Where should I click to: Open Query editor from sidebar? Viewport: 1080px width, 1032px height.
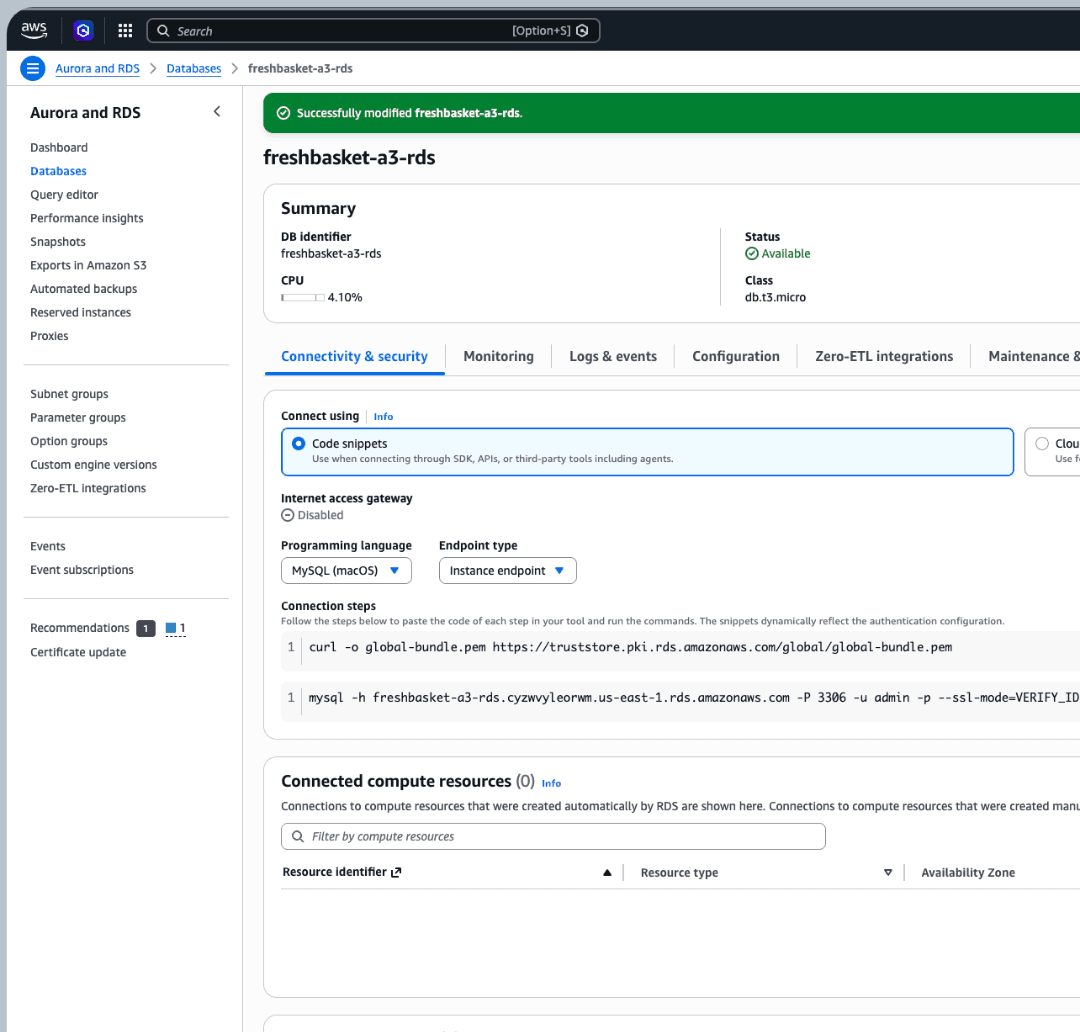click(x=64, y=194)
